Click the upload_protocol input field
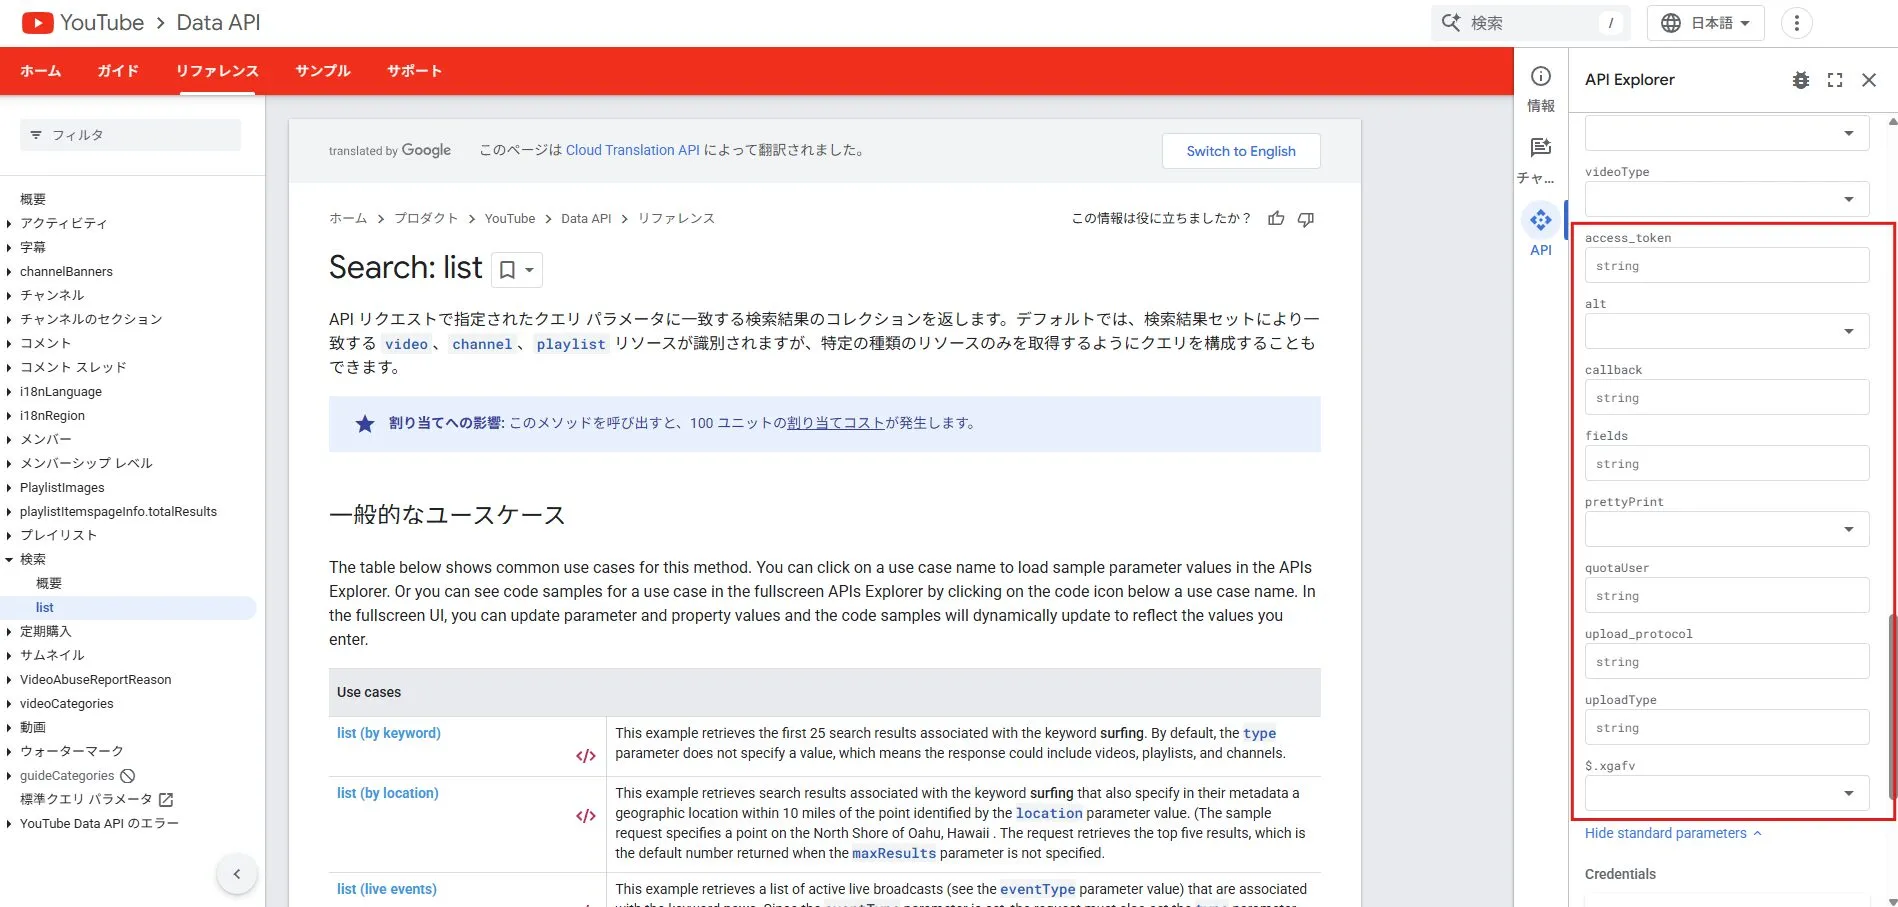Image resolution: width=1898 pixels, height=907 pixels. [1727, 661]
